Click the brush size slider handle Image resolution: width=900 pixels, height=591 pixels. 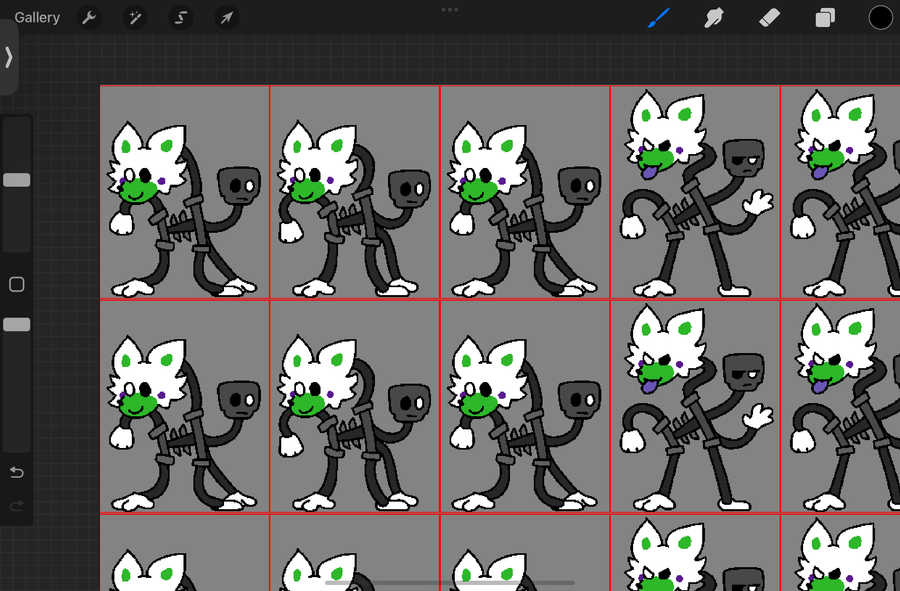pos(17,180)
